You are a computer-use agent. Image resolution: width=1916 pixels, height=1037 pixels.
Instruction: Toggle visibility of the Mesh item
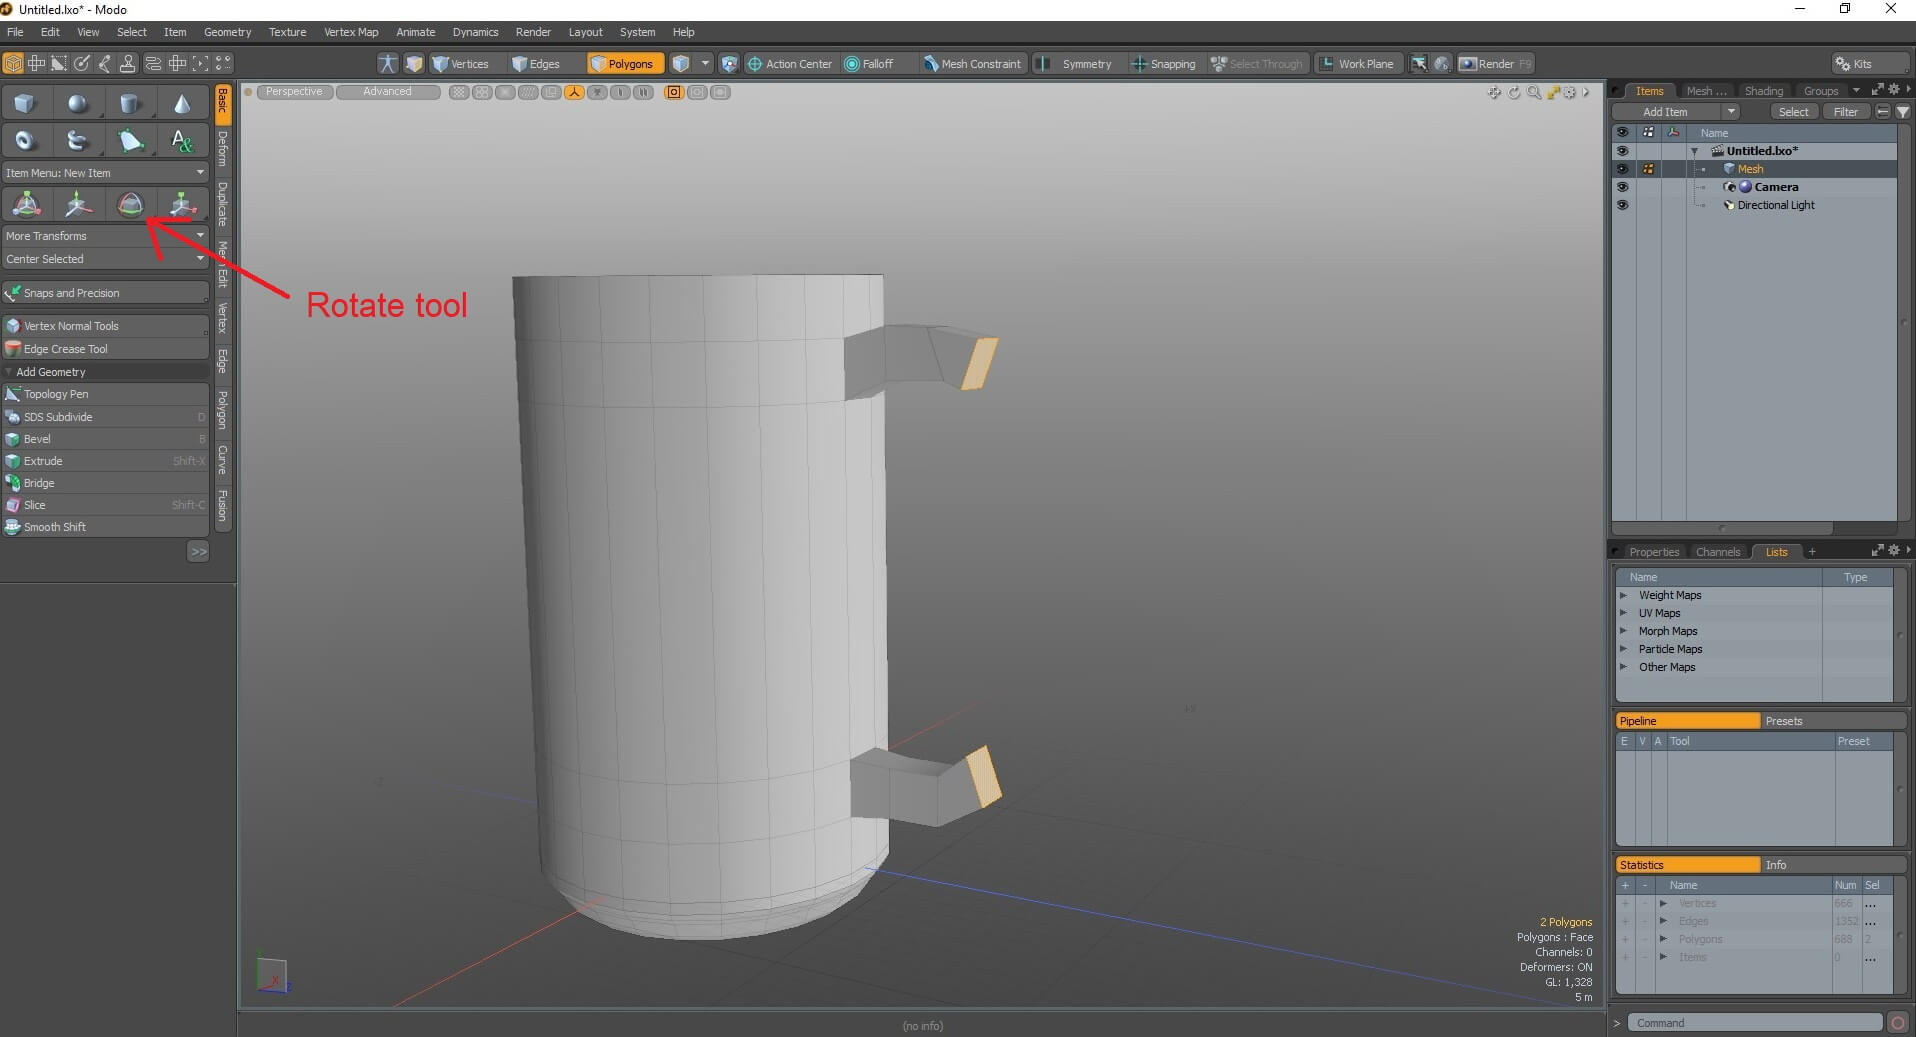1623,168
